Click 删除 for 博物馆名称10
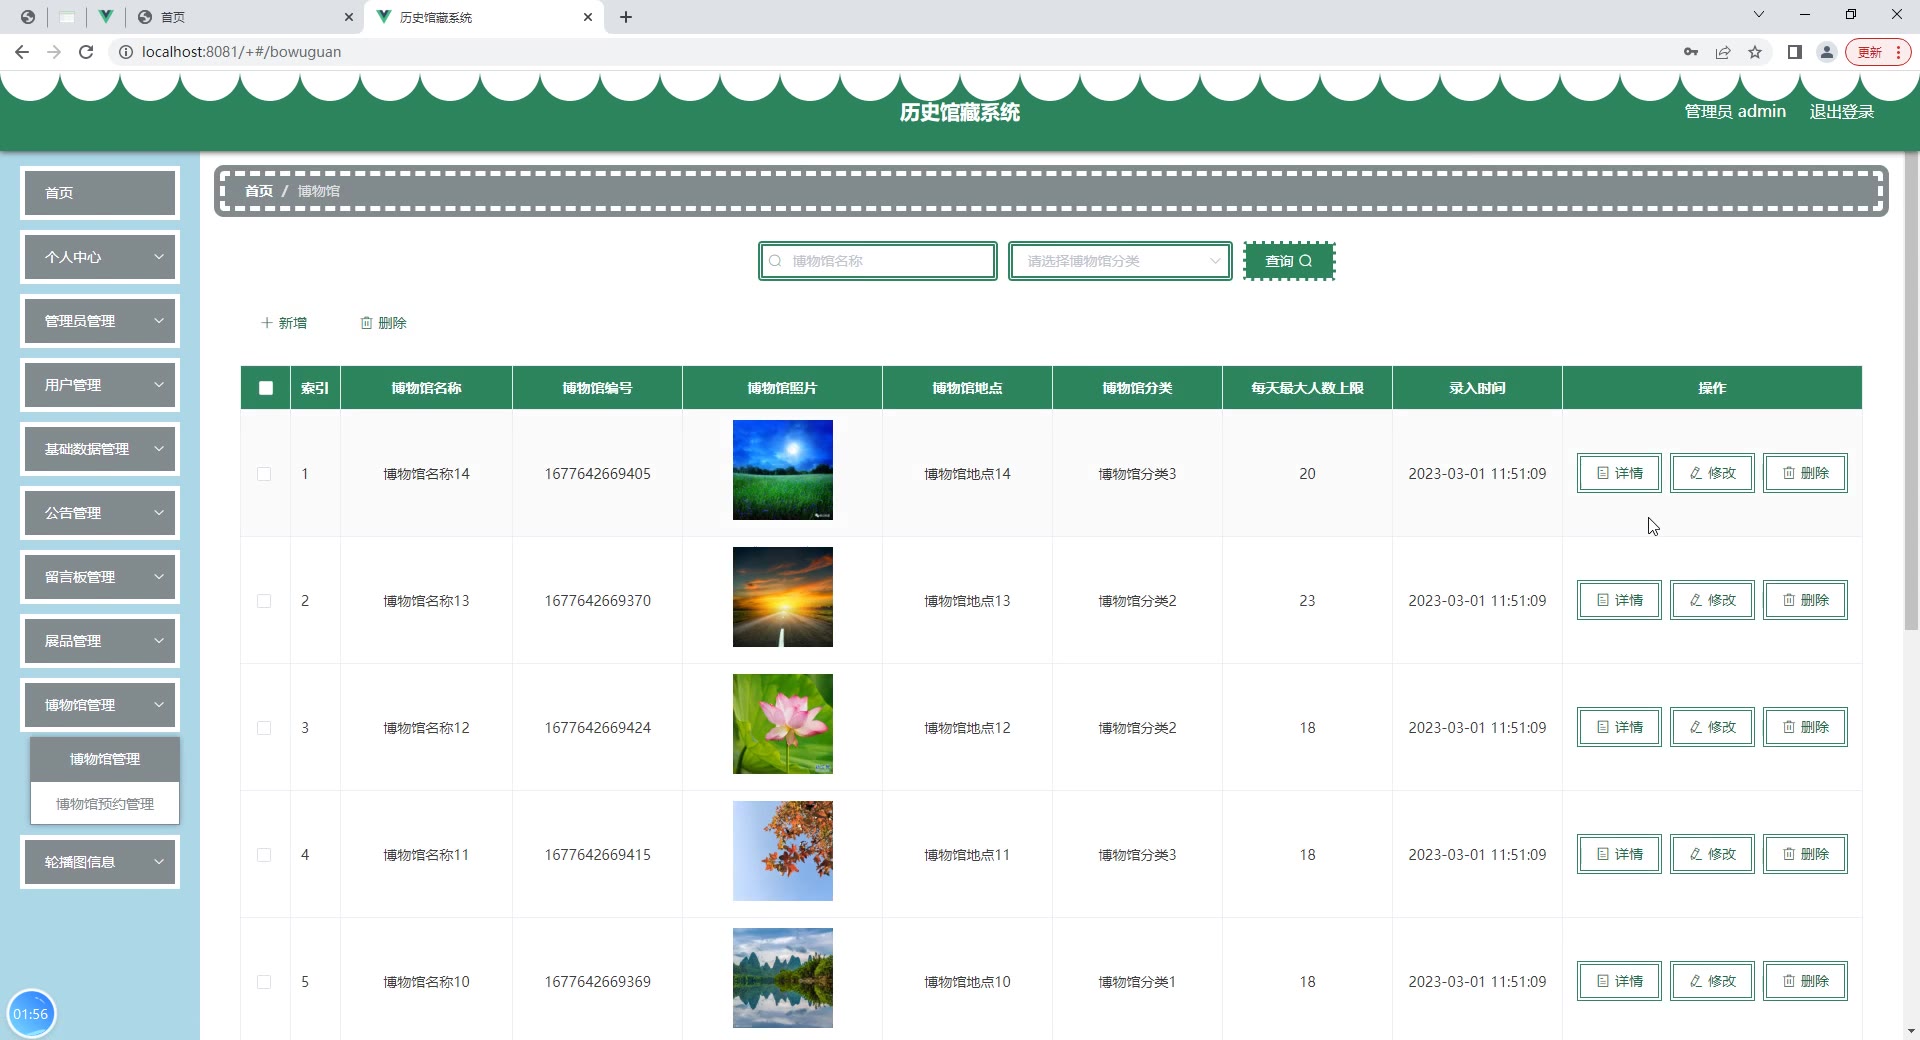Screen dimensions: 1920x1040 pos(1805,981)
